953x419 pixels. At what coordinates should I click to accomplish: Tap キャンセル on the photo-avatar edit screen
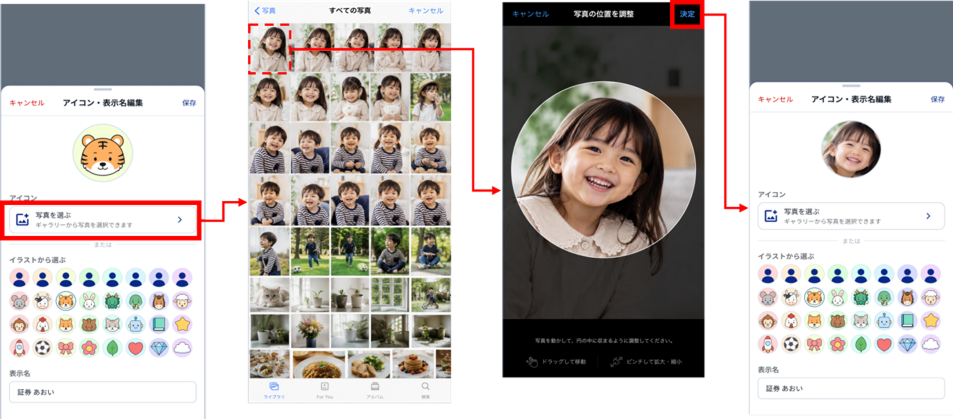point(775,99)
